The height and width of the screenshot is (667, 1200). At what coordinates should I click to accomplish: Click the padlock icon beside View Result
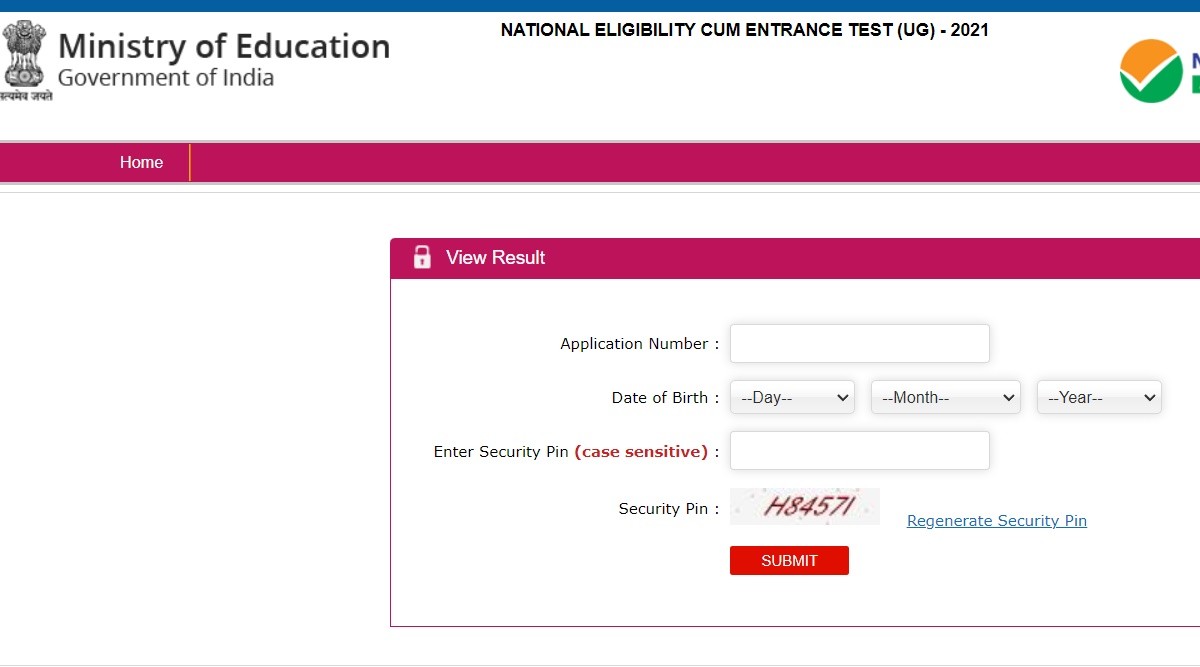(422, 257)
